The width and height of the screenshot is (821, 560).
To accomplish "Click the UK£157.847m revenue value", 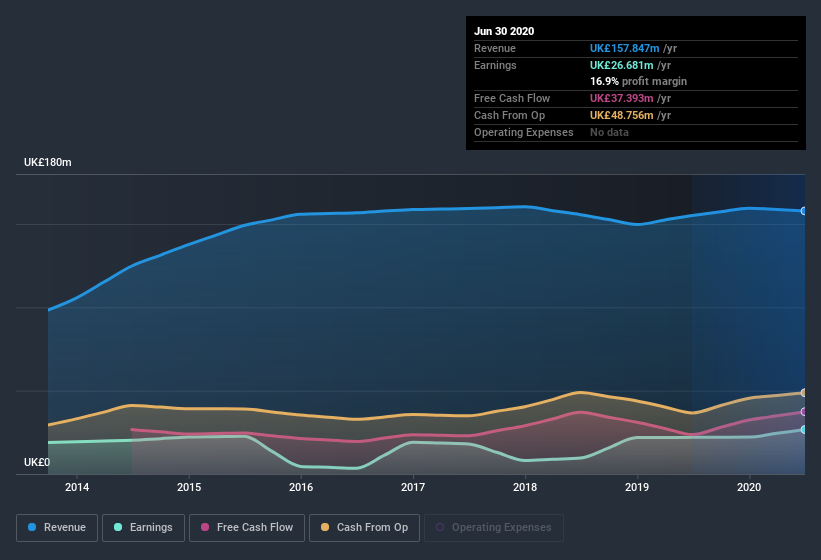I will [x=624, y=48].
